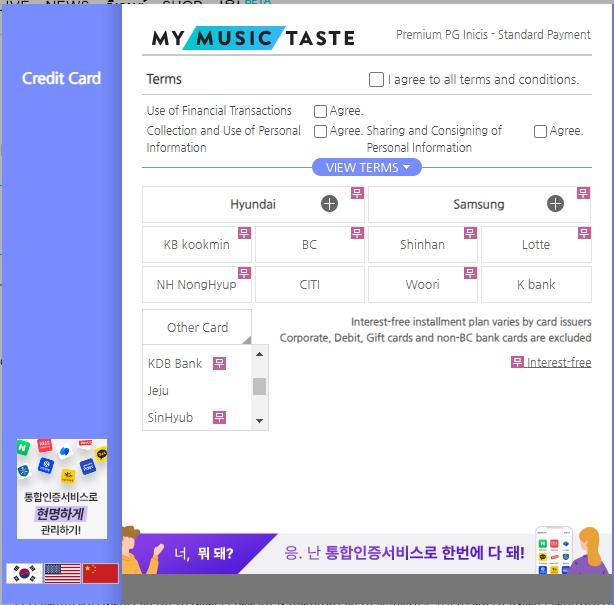
Task: Select KB kookmin card
Action: (x=197, y=245)
